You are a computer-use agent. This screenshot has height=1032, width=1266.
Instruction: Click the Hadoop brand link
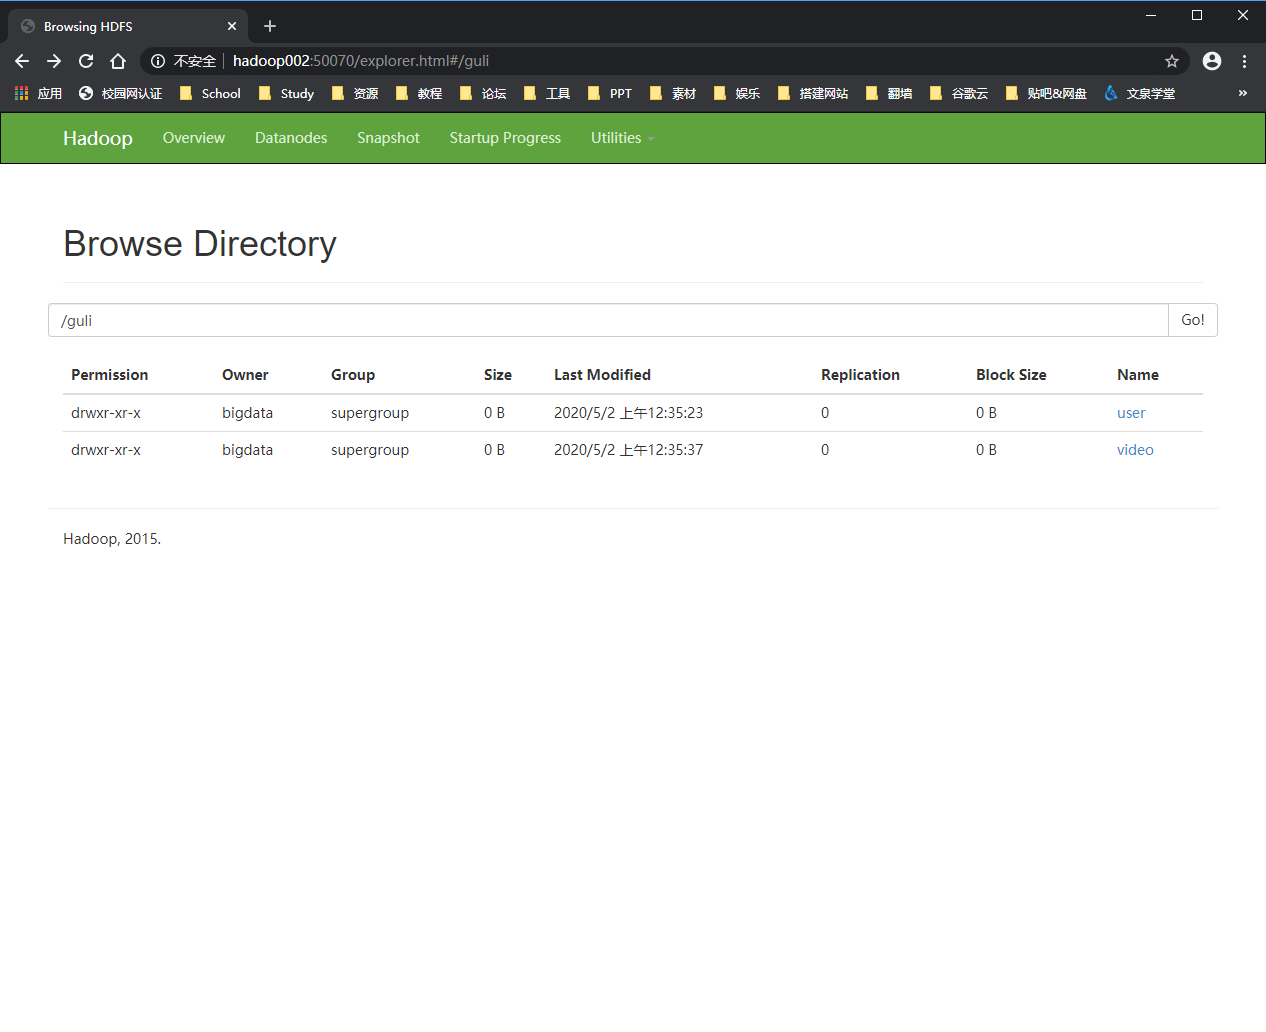[98, 138]
